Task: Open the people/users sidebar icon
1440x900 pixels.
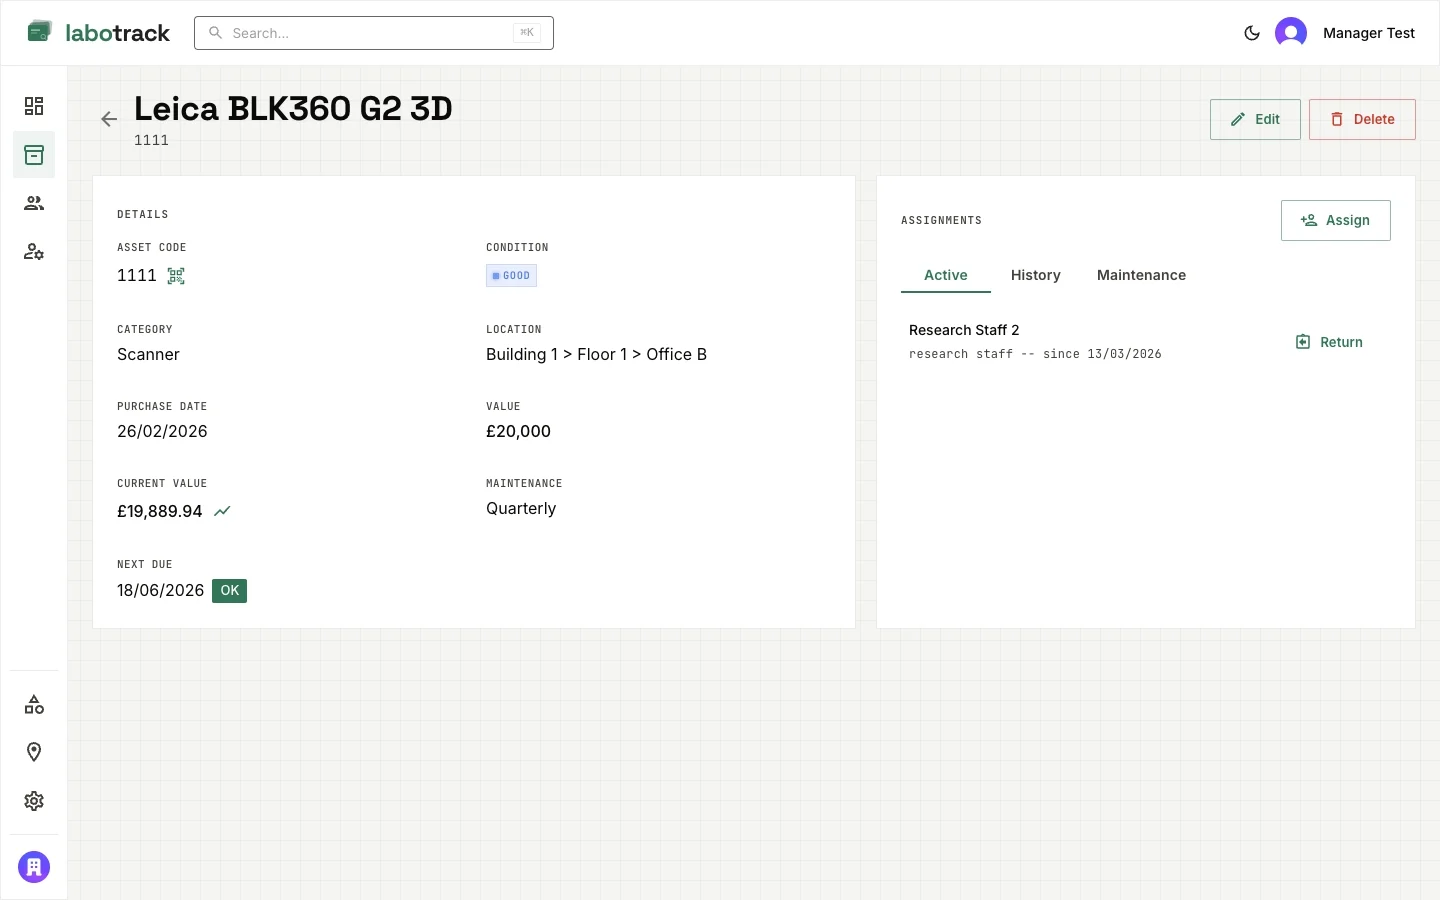Action: point(34,203)
